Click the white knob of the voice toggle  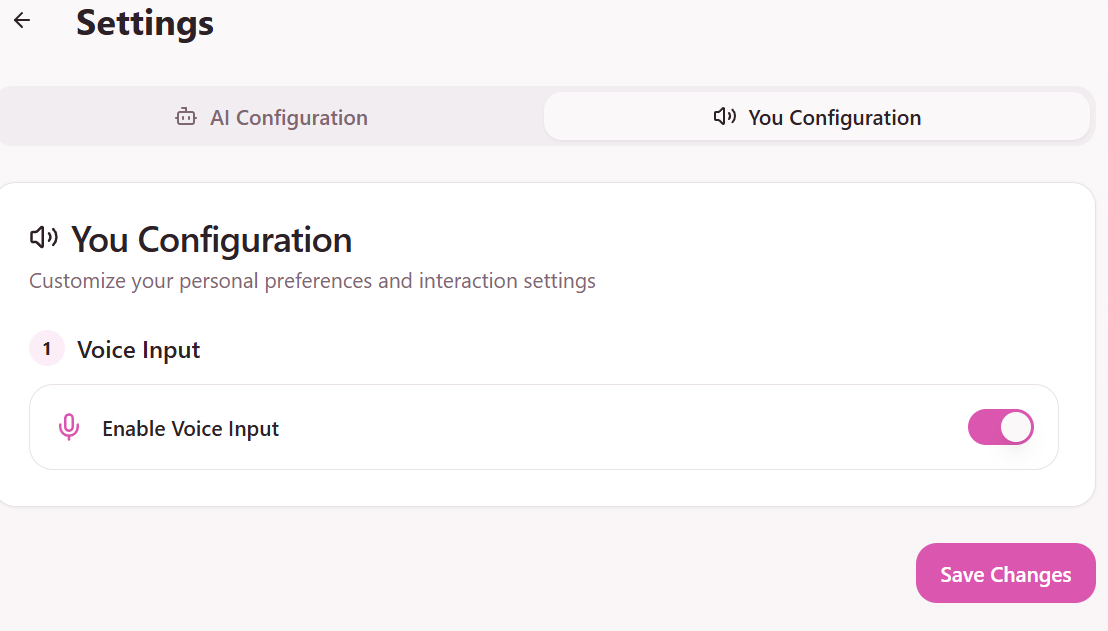point(1016,427)
